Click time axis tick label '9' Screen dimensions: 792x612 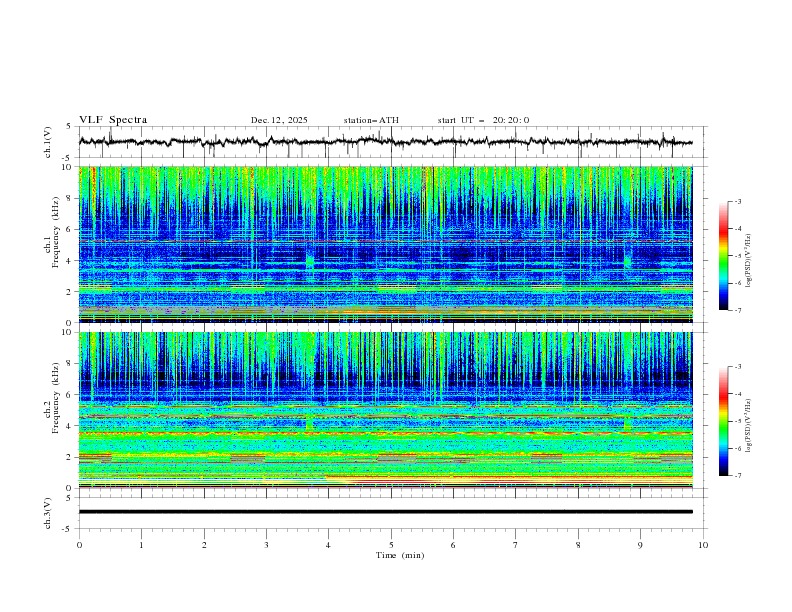(x=640, y=545)
